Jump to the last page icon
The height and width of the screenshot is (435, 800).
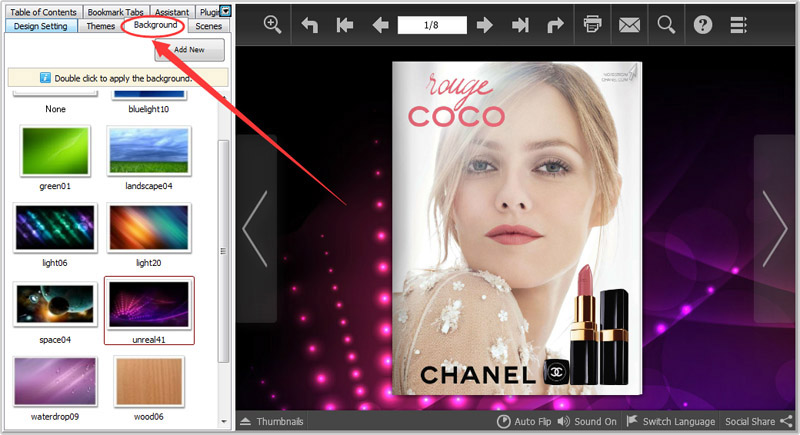[x=520, y=26]
